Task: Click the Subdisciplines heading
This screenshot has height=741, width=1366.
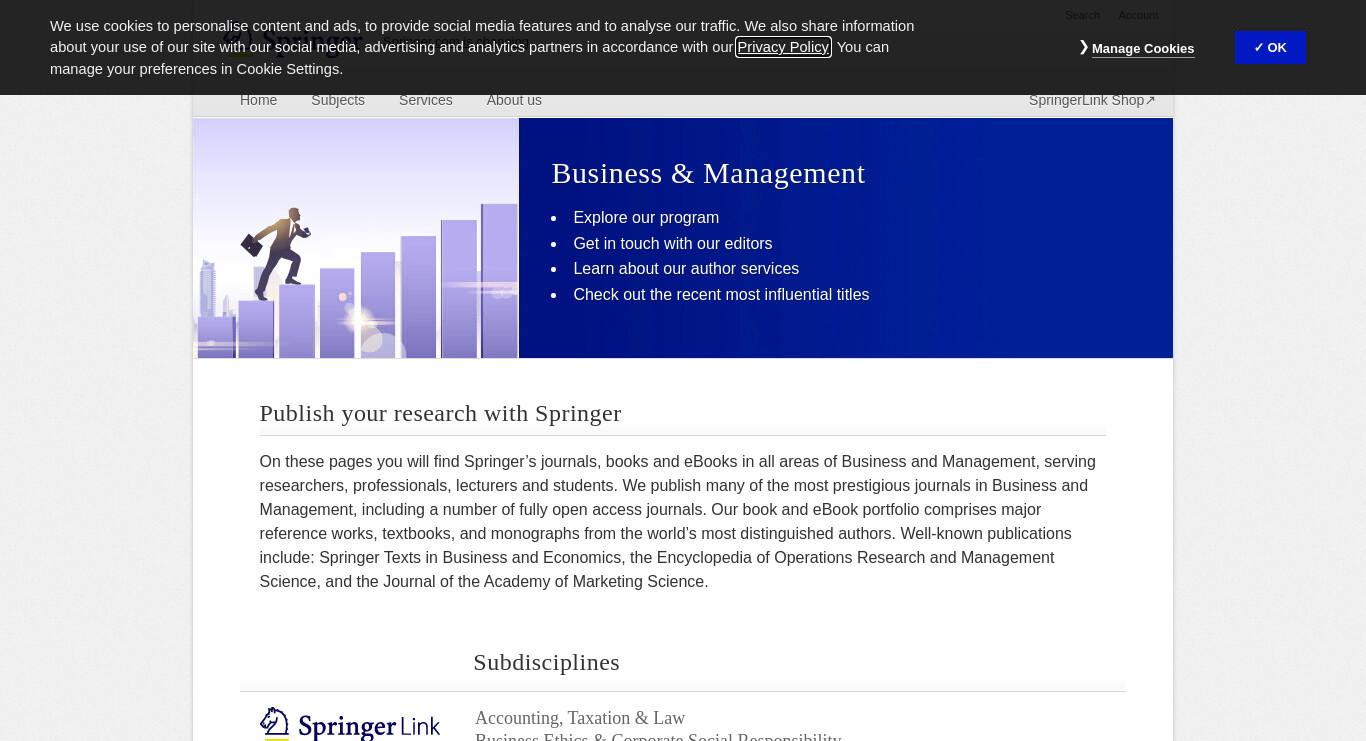Action: pyautogui.click(x=546, y=662)
